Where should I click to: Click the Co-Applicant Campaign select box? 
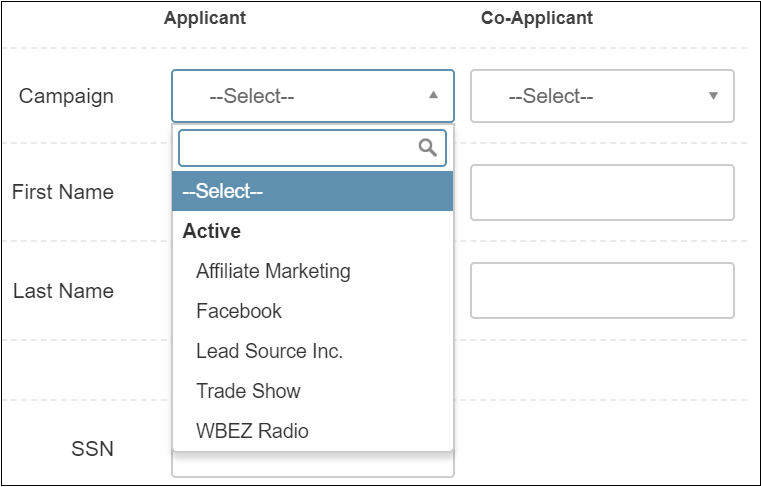[x=602, y=96]
